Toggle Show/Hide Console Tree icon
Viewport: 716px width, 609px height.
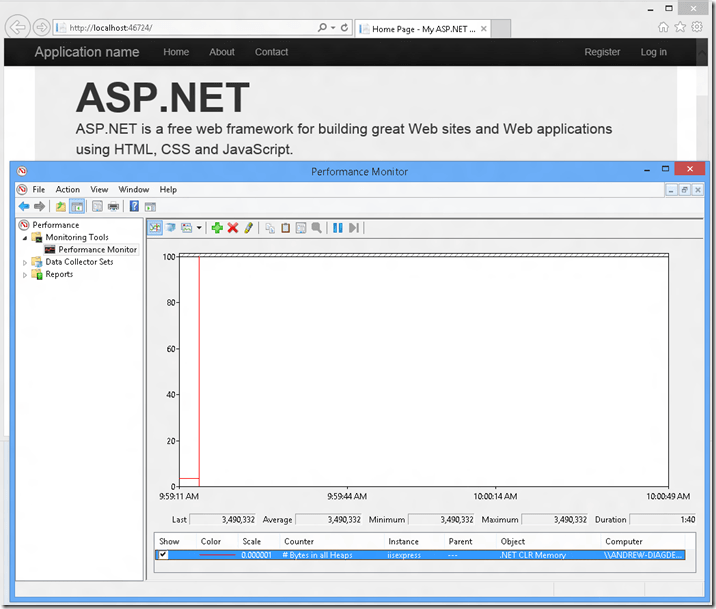[x=77, y=207]
